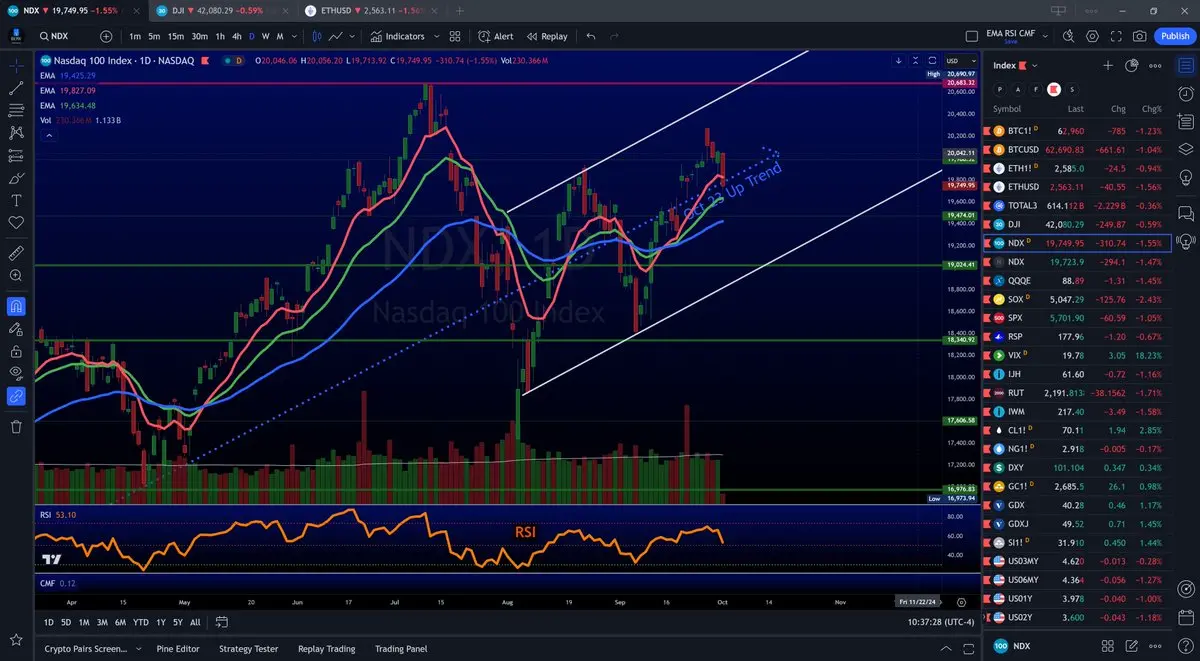Image resolution: width=1200 pixels, height=661 pixels.
Task: Set the 1h timeframe
Action: (220, 36)
